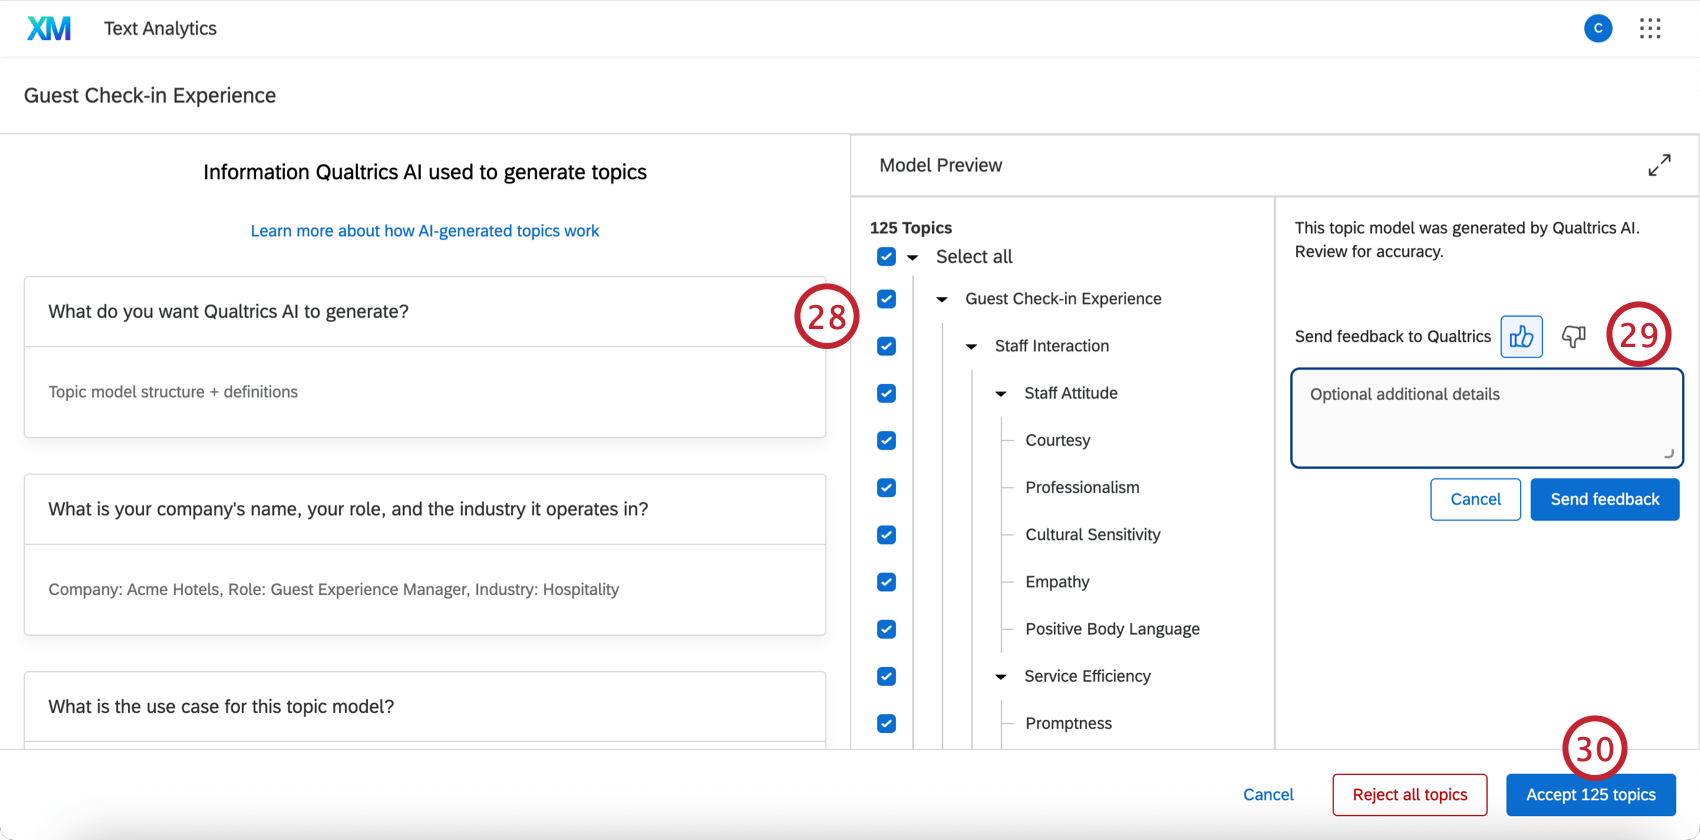Click the XM logo icon
The height and width of the screenshot is (840, 1700).
pos(49,29)
